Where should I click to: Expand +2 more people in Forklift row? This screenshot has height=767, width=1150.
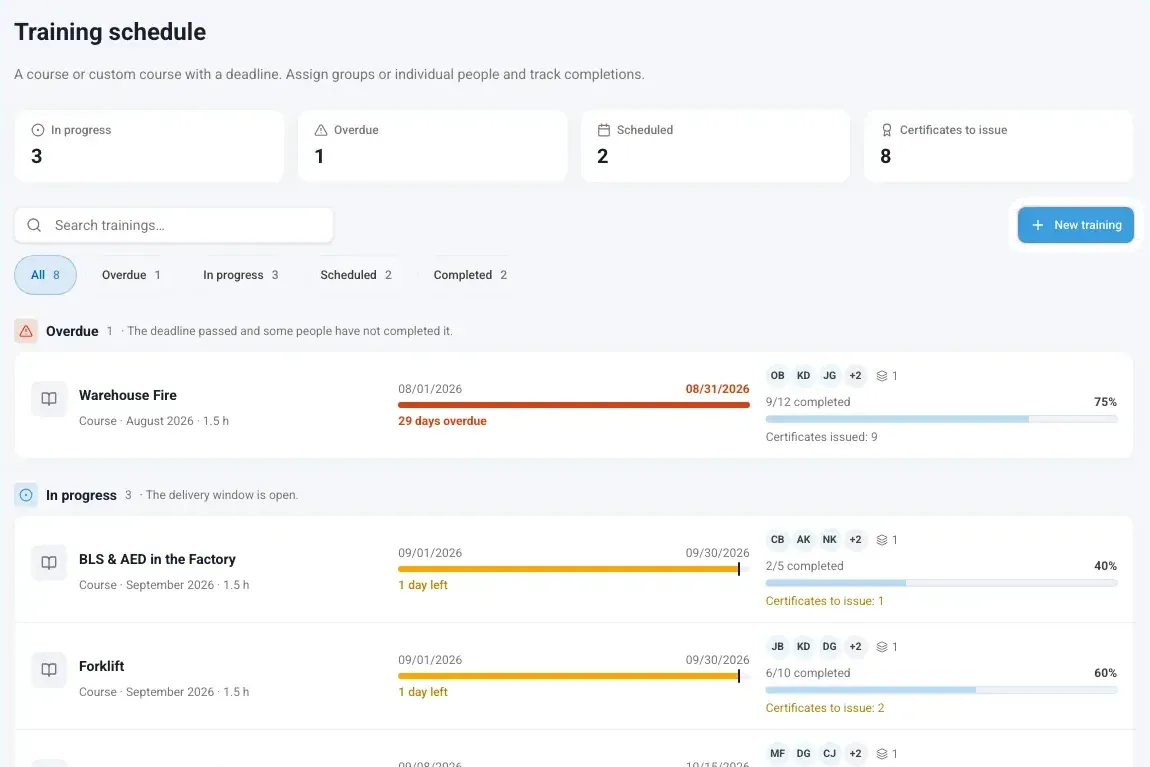coord(855,647)
